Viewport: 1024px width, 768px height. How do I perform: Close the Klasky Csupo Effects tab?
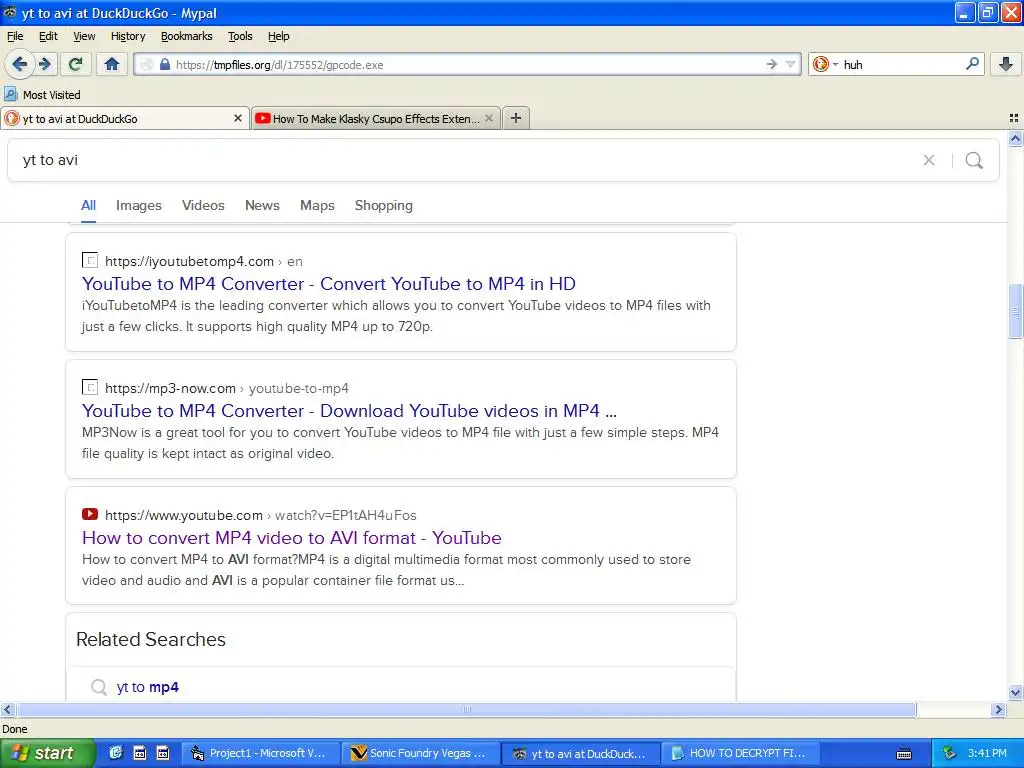(x=488, y=118)
